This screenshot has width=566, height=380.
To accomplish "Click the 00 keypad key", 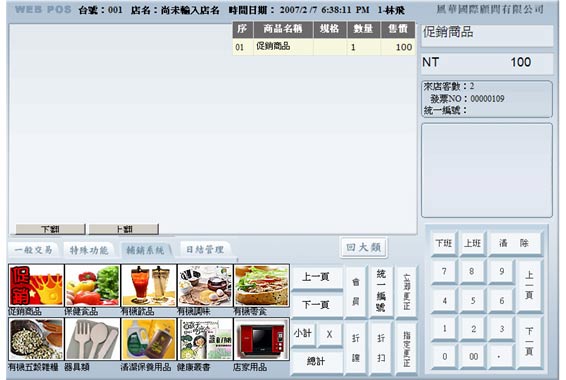I will coord(473,357).
